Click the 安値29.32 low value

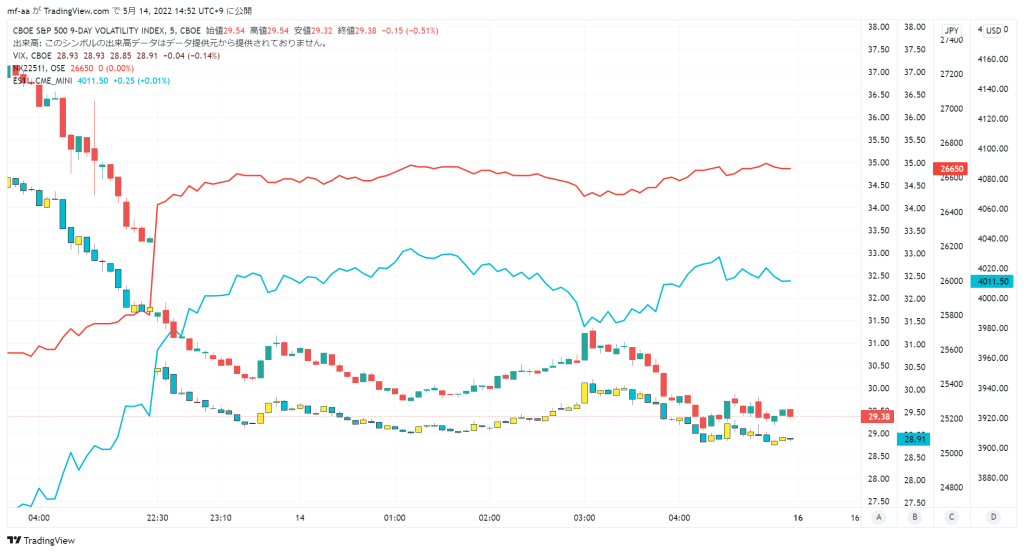[x=313, y=31]
